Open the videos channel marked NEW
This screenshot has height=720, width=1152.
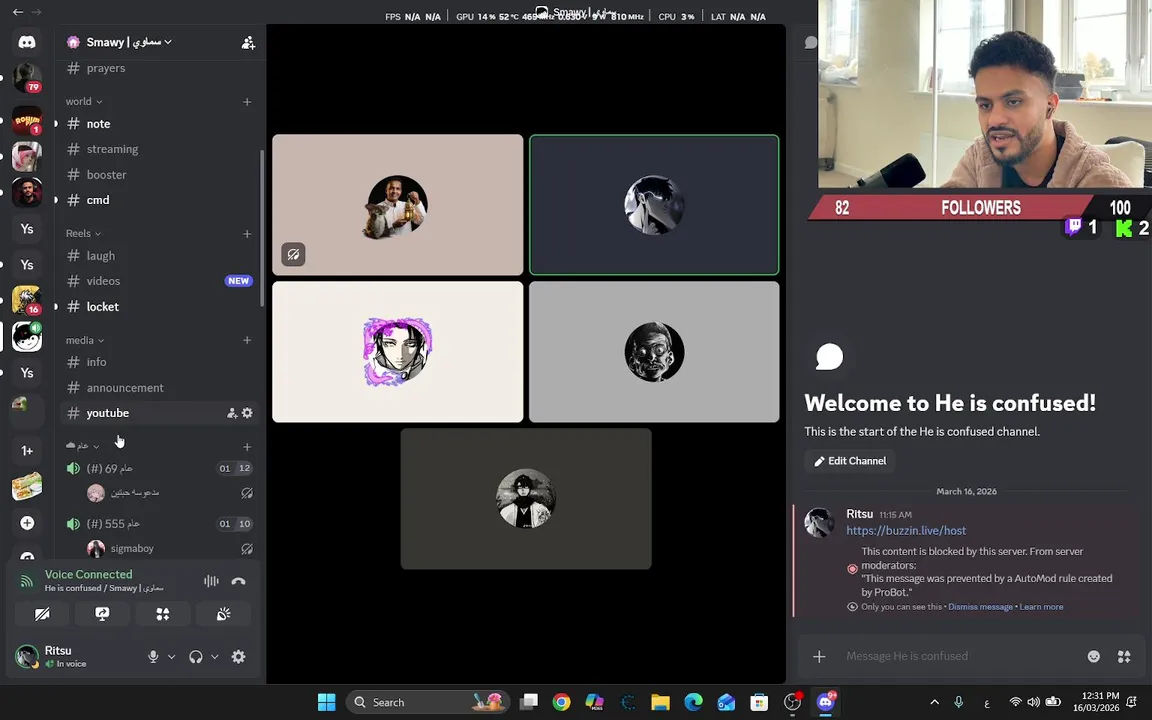[159, 281]
